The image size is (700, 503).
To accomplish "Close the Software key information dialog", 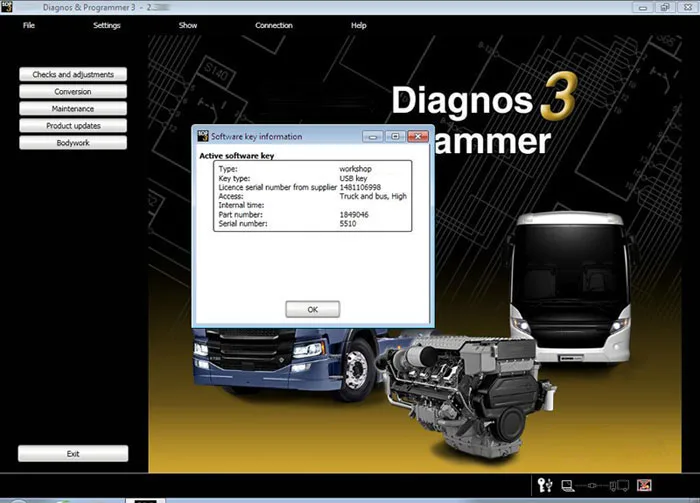I will click(x=418, y=136).
